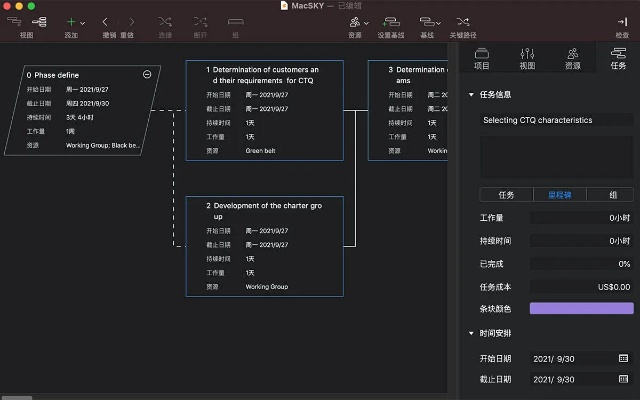Click the Critical Path (关键路径) icon
The image size is (640, 400).
click(463, 21)
